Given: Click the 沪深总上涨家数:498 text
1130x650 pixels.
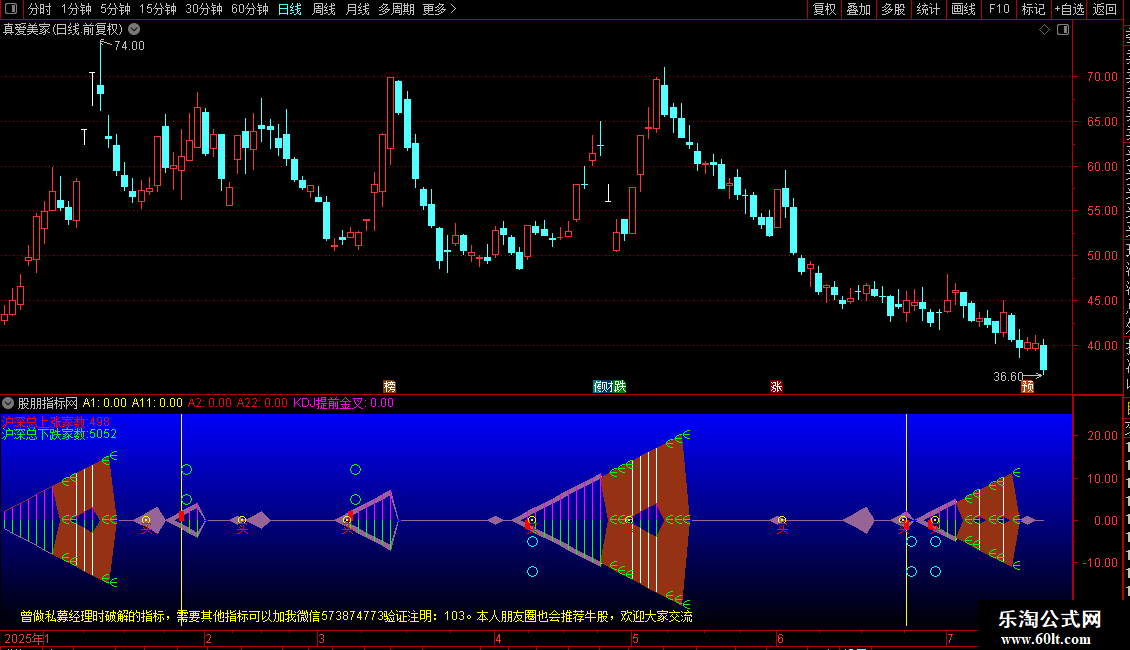Looking at the screenshot, I should [55, 422].
